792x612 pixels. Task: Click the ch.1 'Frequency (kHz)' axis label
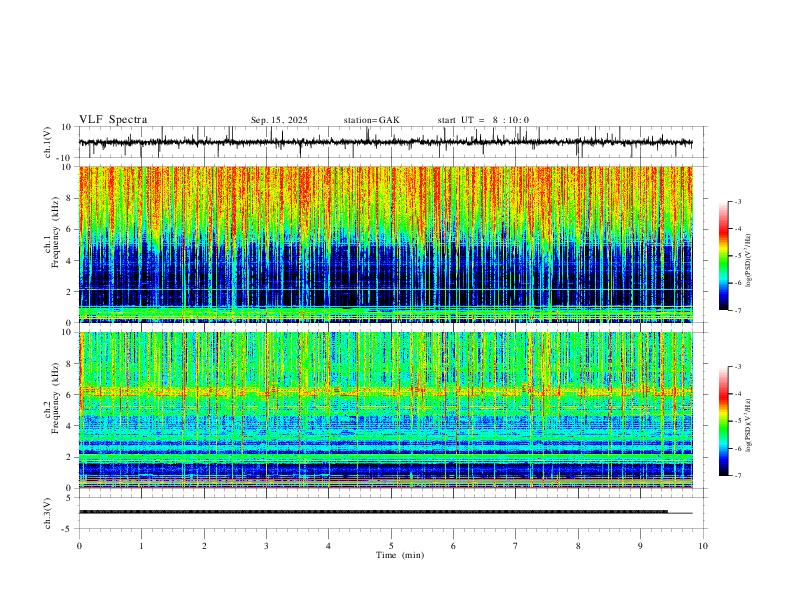tap(55, 232)
